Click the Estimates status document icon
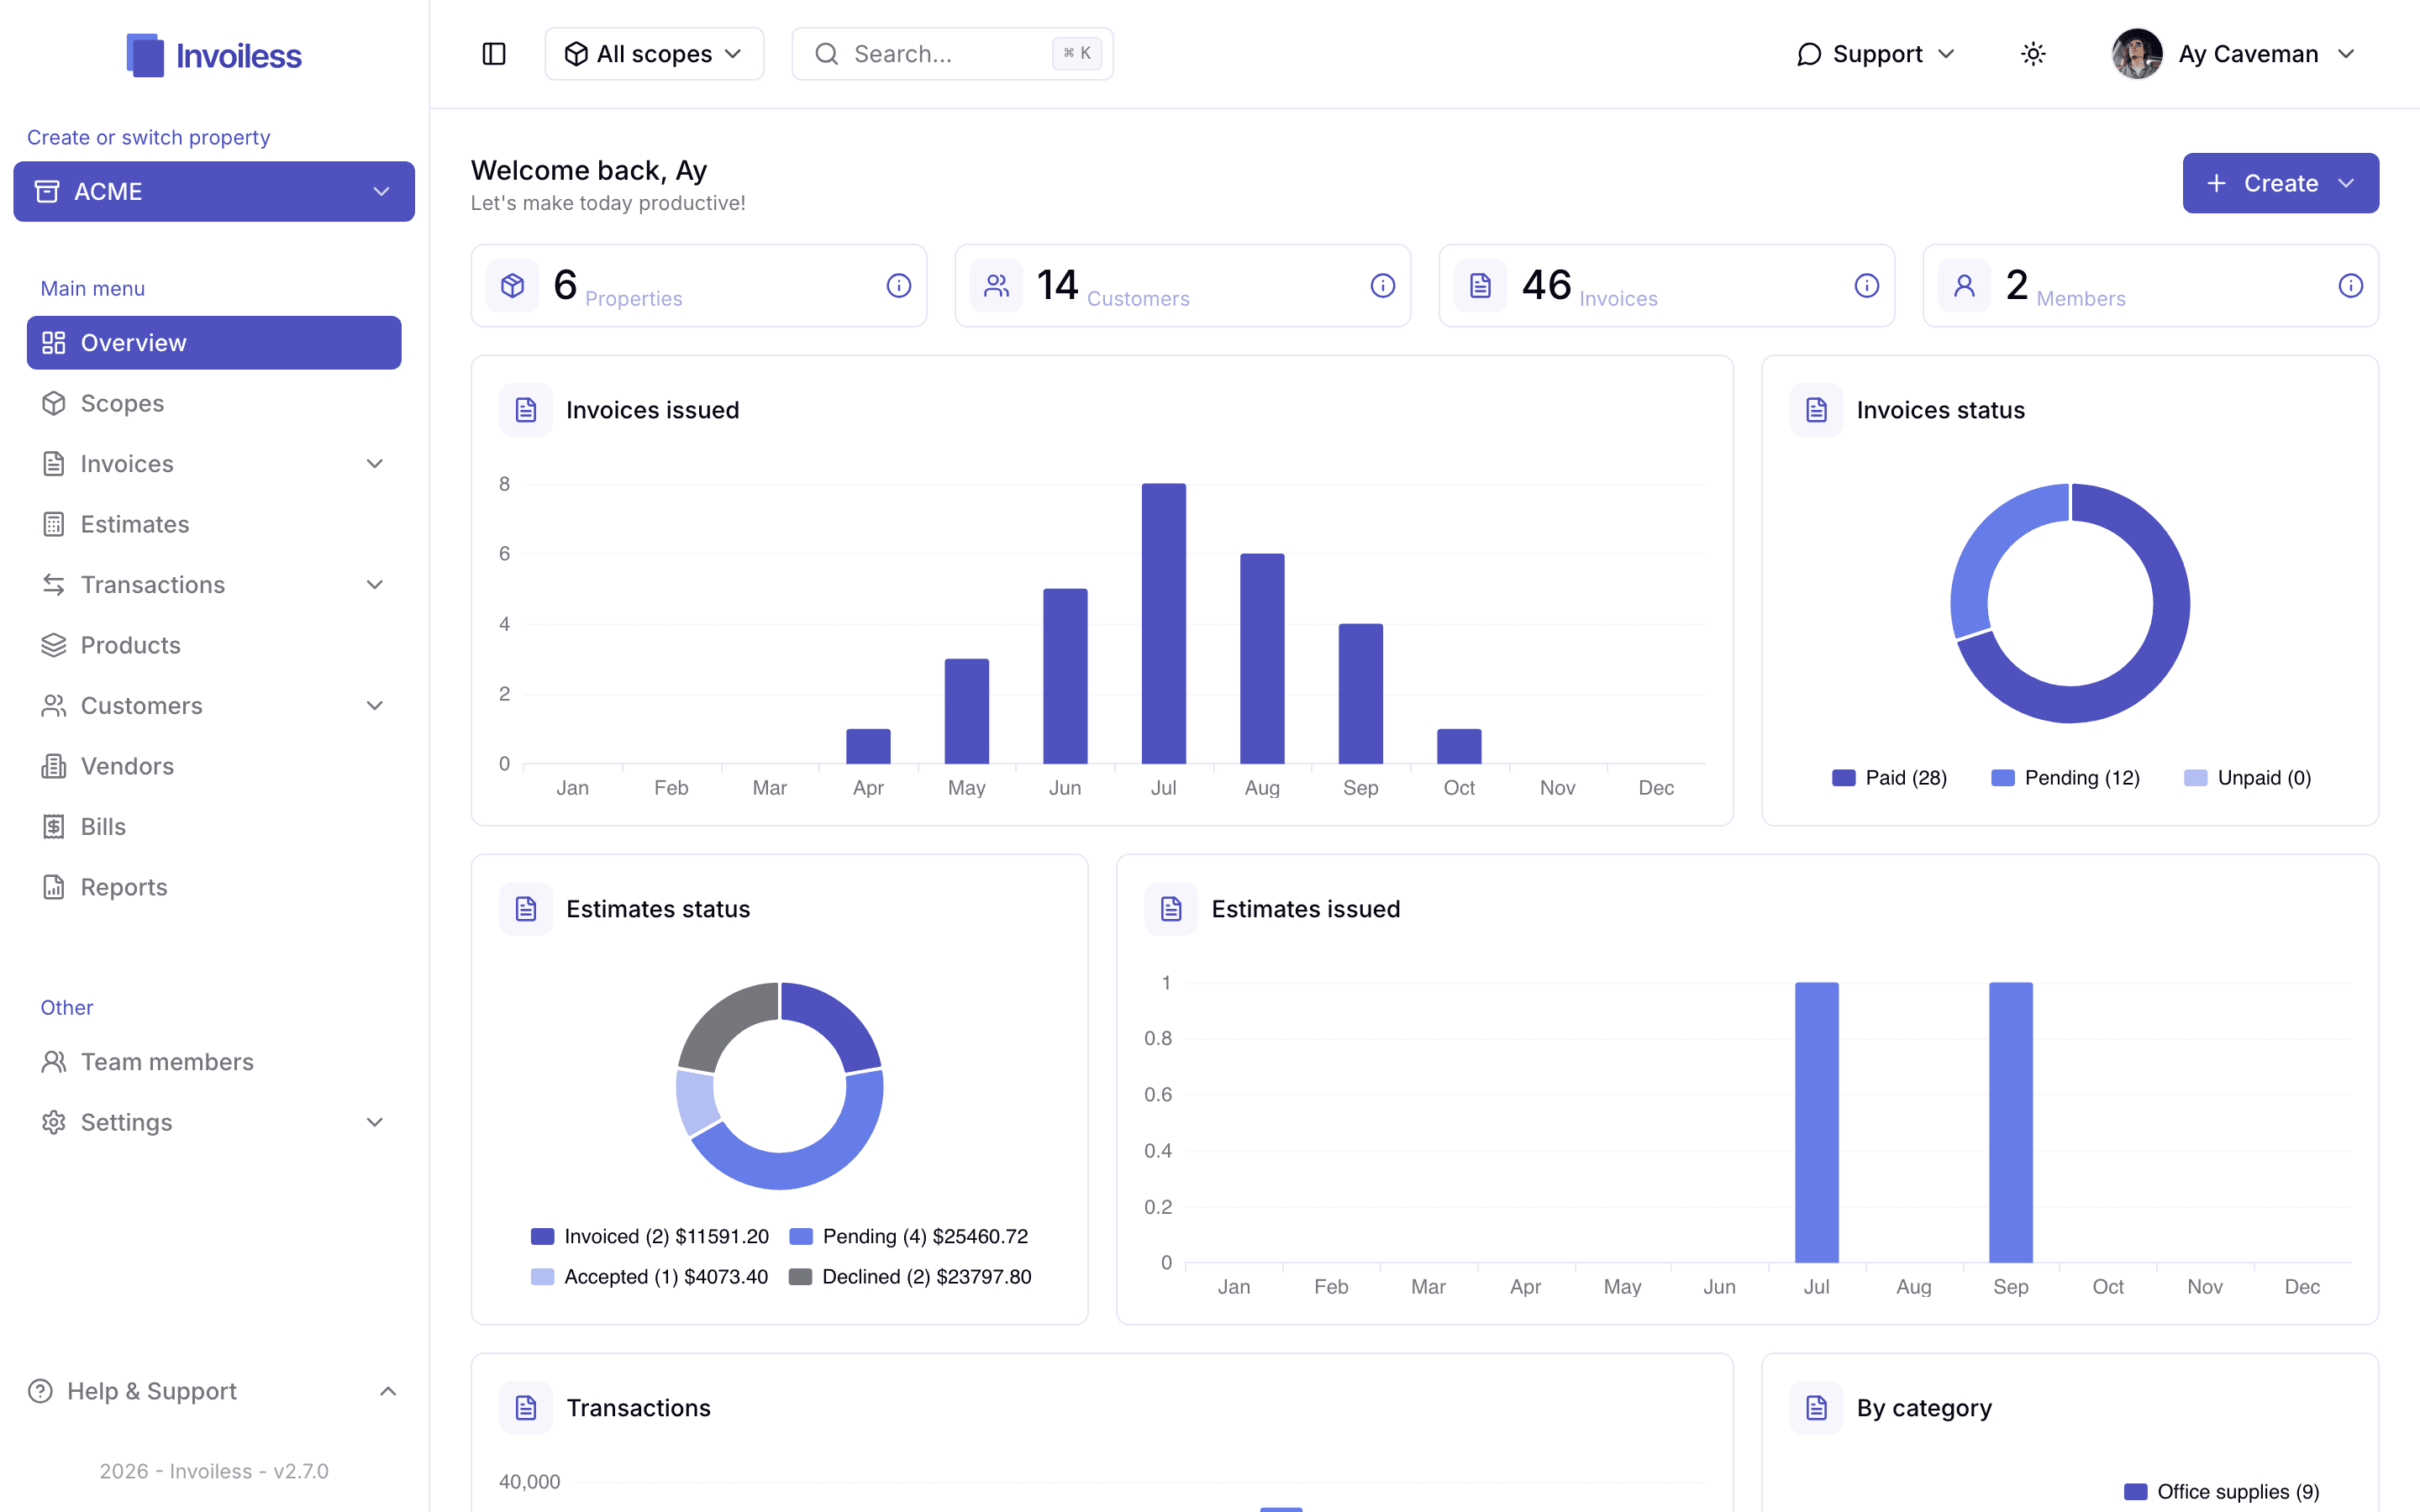 (526, 909)
